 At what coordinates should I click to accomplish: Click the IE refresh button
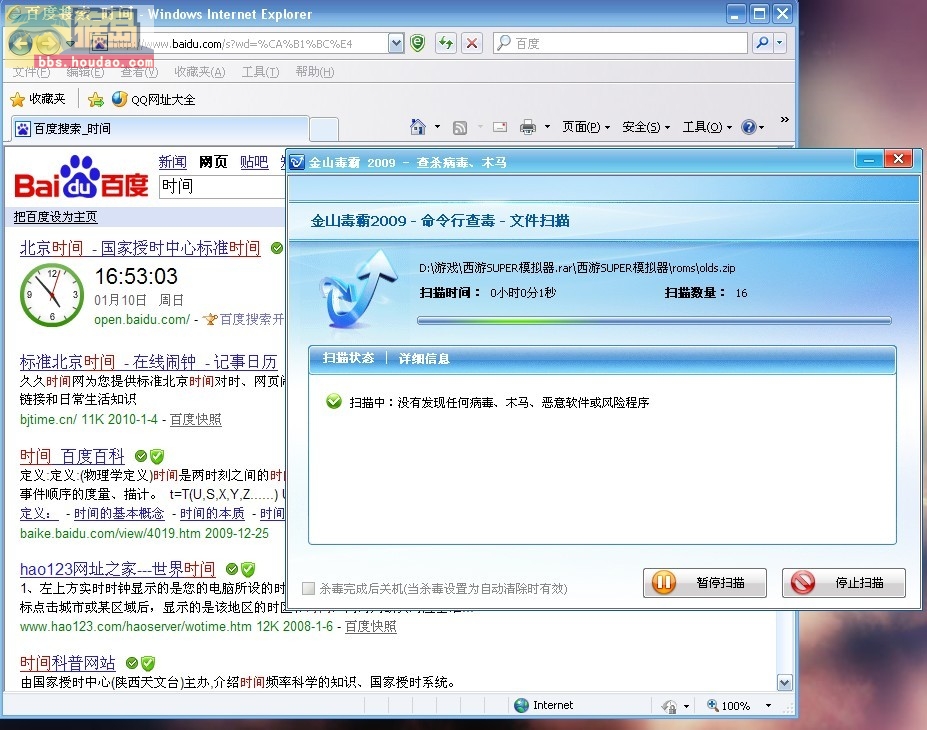[446, 43]
